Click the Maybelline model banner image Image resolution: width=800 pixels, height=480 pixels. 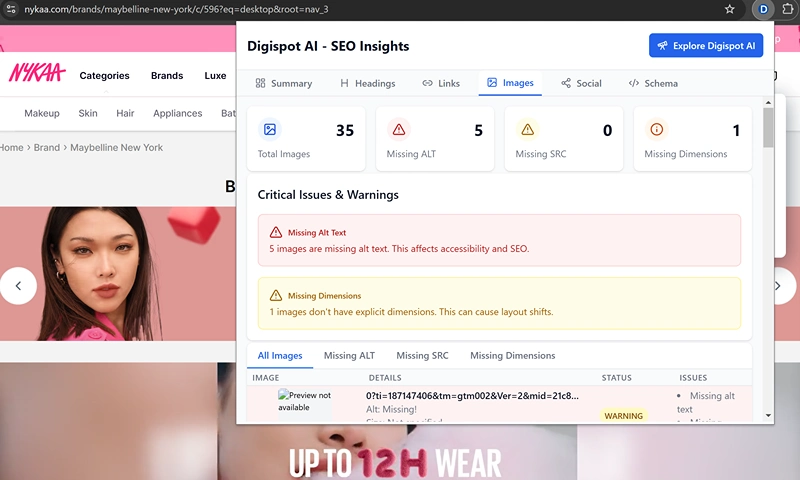pos(118,273)
